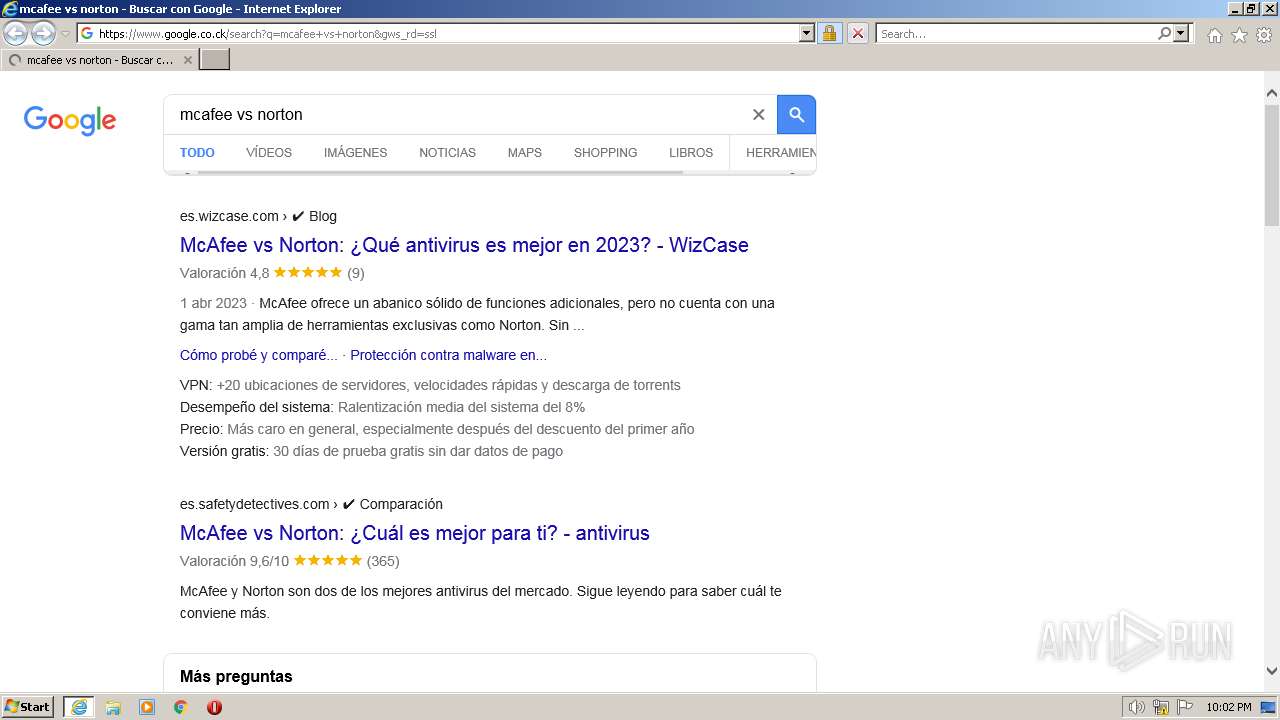
Task: Click the tray Action Center flag
Action: (1185, 707)
